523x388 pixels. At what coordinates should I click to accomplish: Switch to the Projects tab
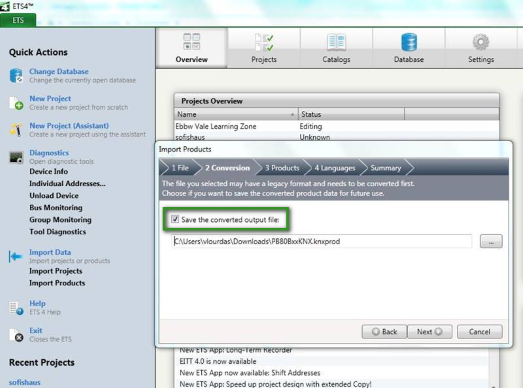[x=264, y=48]
